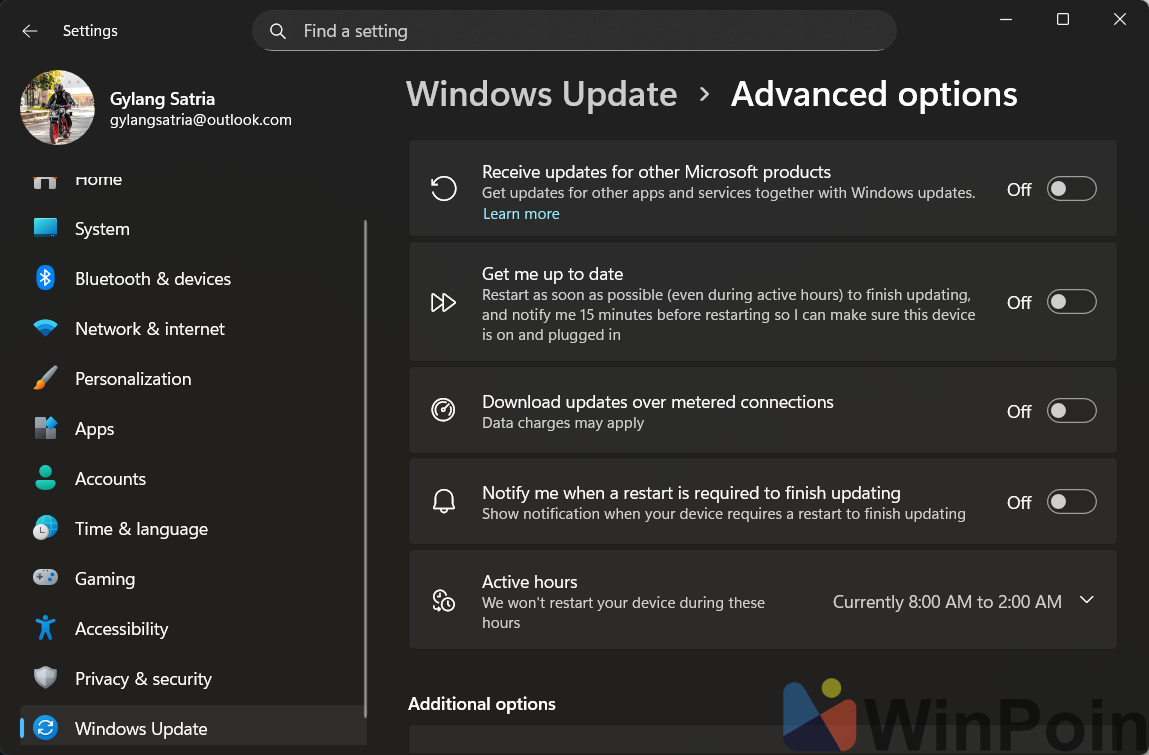This screenshot has width=1149, height=755.
Task: Click the Active hours label
Action: pyautogui.click(x=529, y=582)
